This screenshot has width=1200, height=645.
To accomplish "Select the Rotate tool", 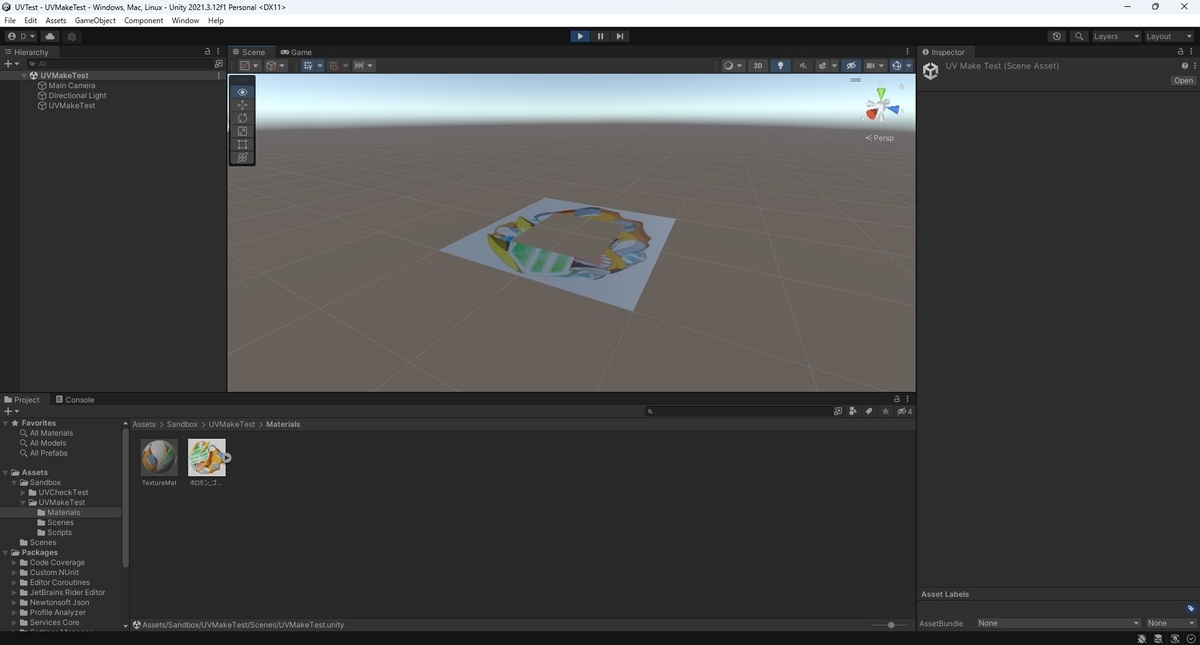I will click(242, 118).
